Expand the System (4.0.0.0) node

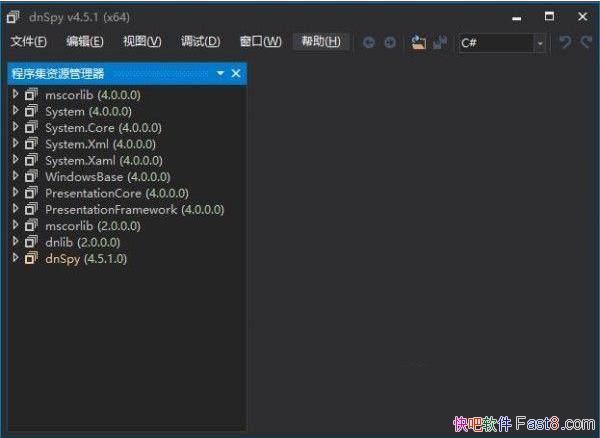click(15, 111)
